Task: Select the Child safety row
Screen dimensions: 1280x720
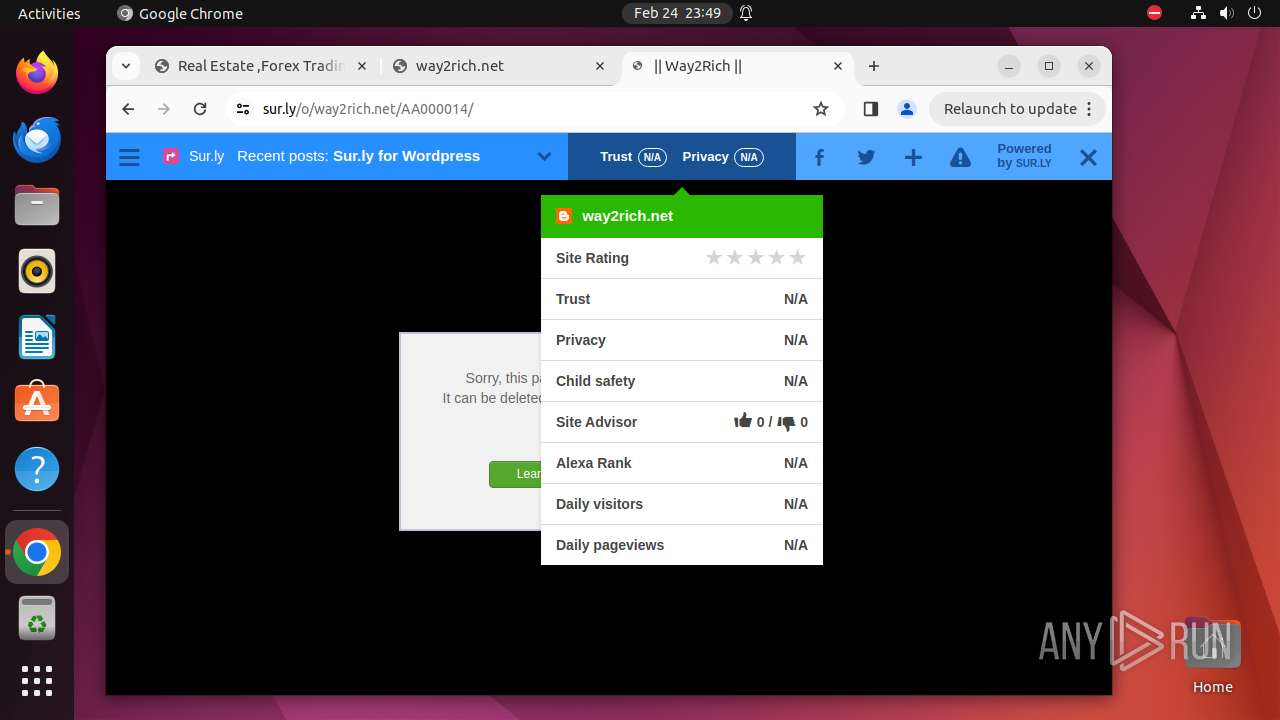Action: pyautogui.click(x=682, y=381)
